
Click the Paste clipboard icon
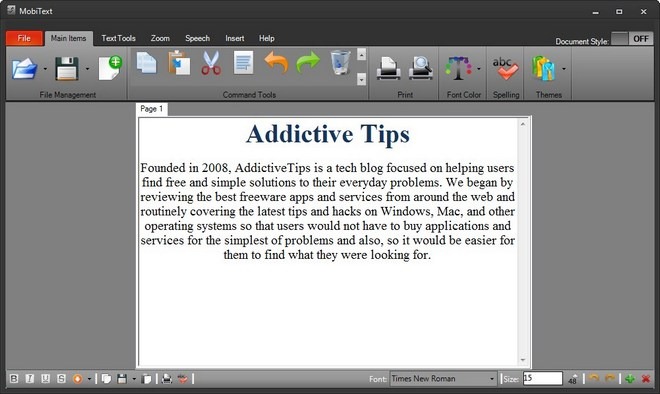(x=179, y=63)
